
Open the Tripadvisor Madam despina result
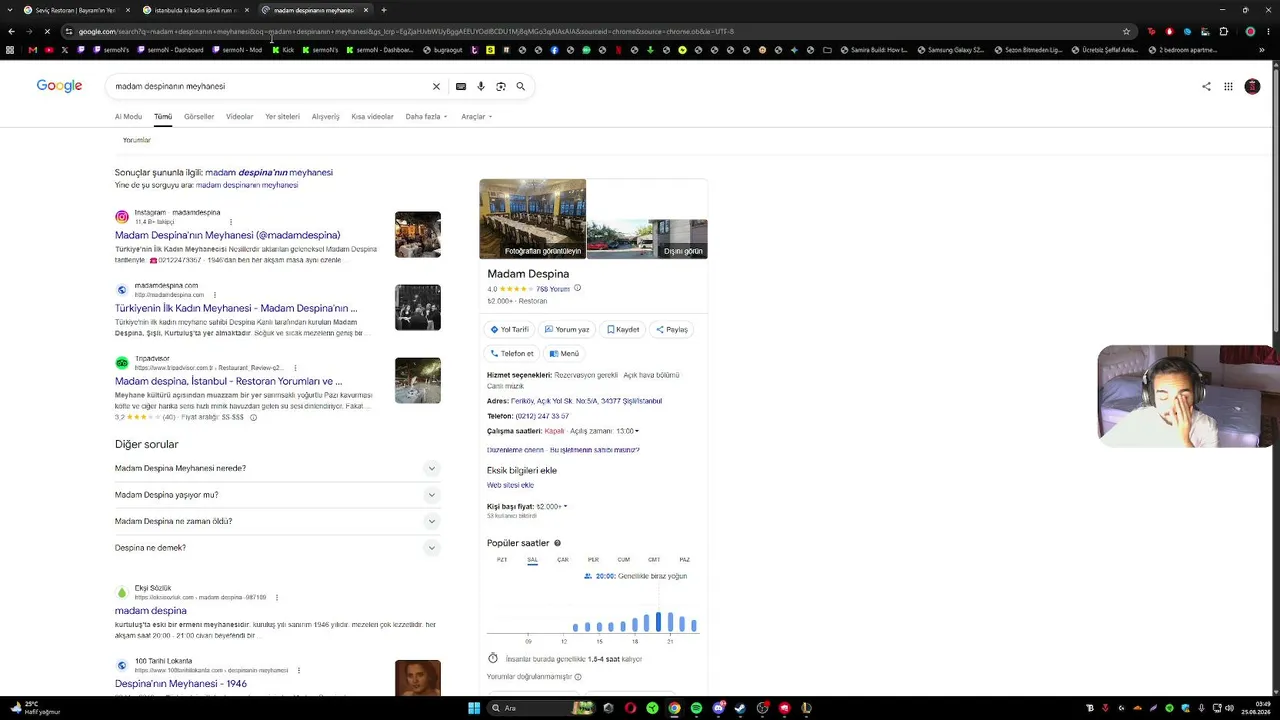229,381
